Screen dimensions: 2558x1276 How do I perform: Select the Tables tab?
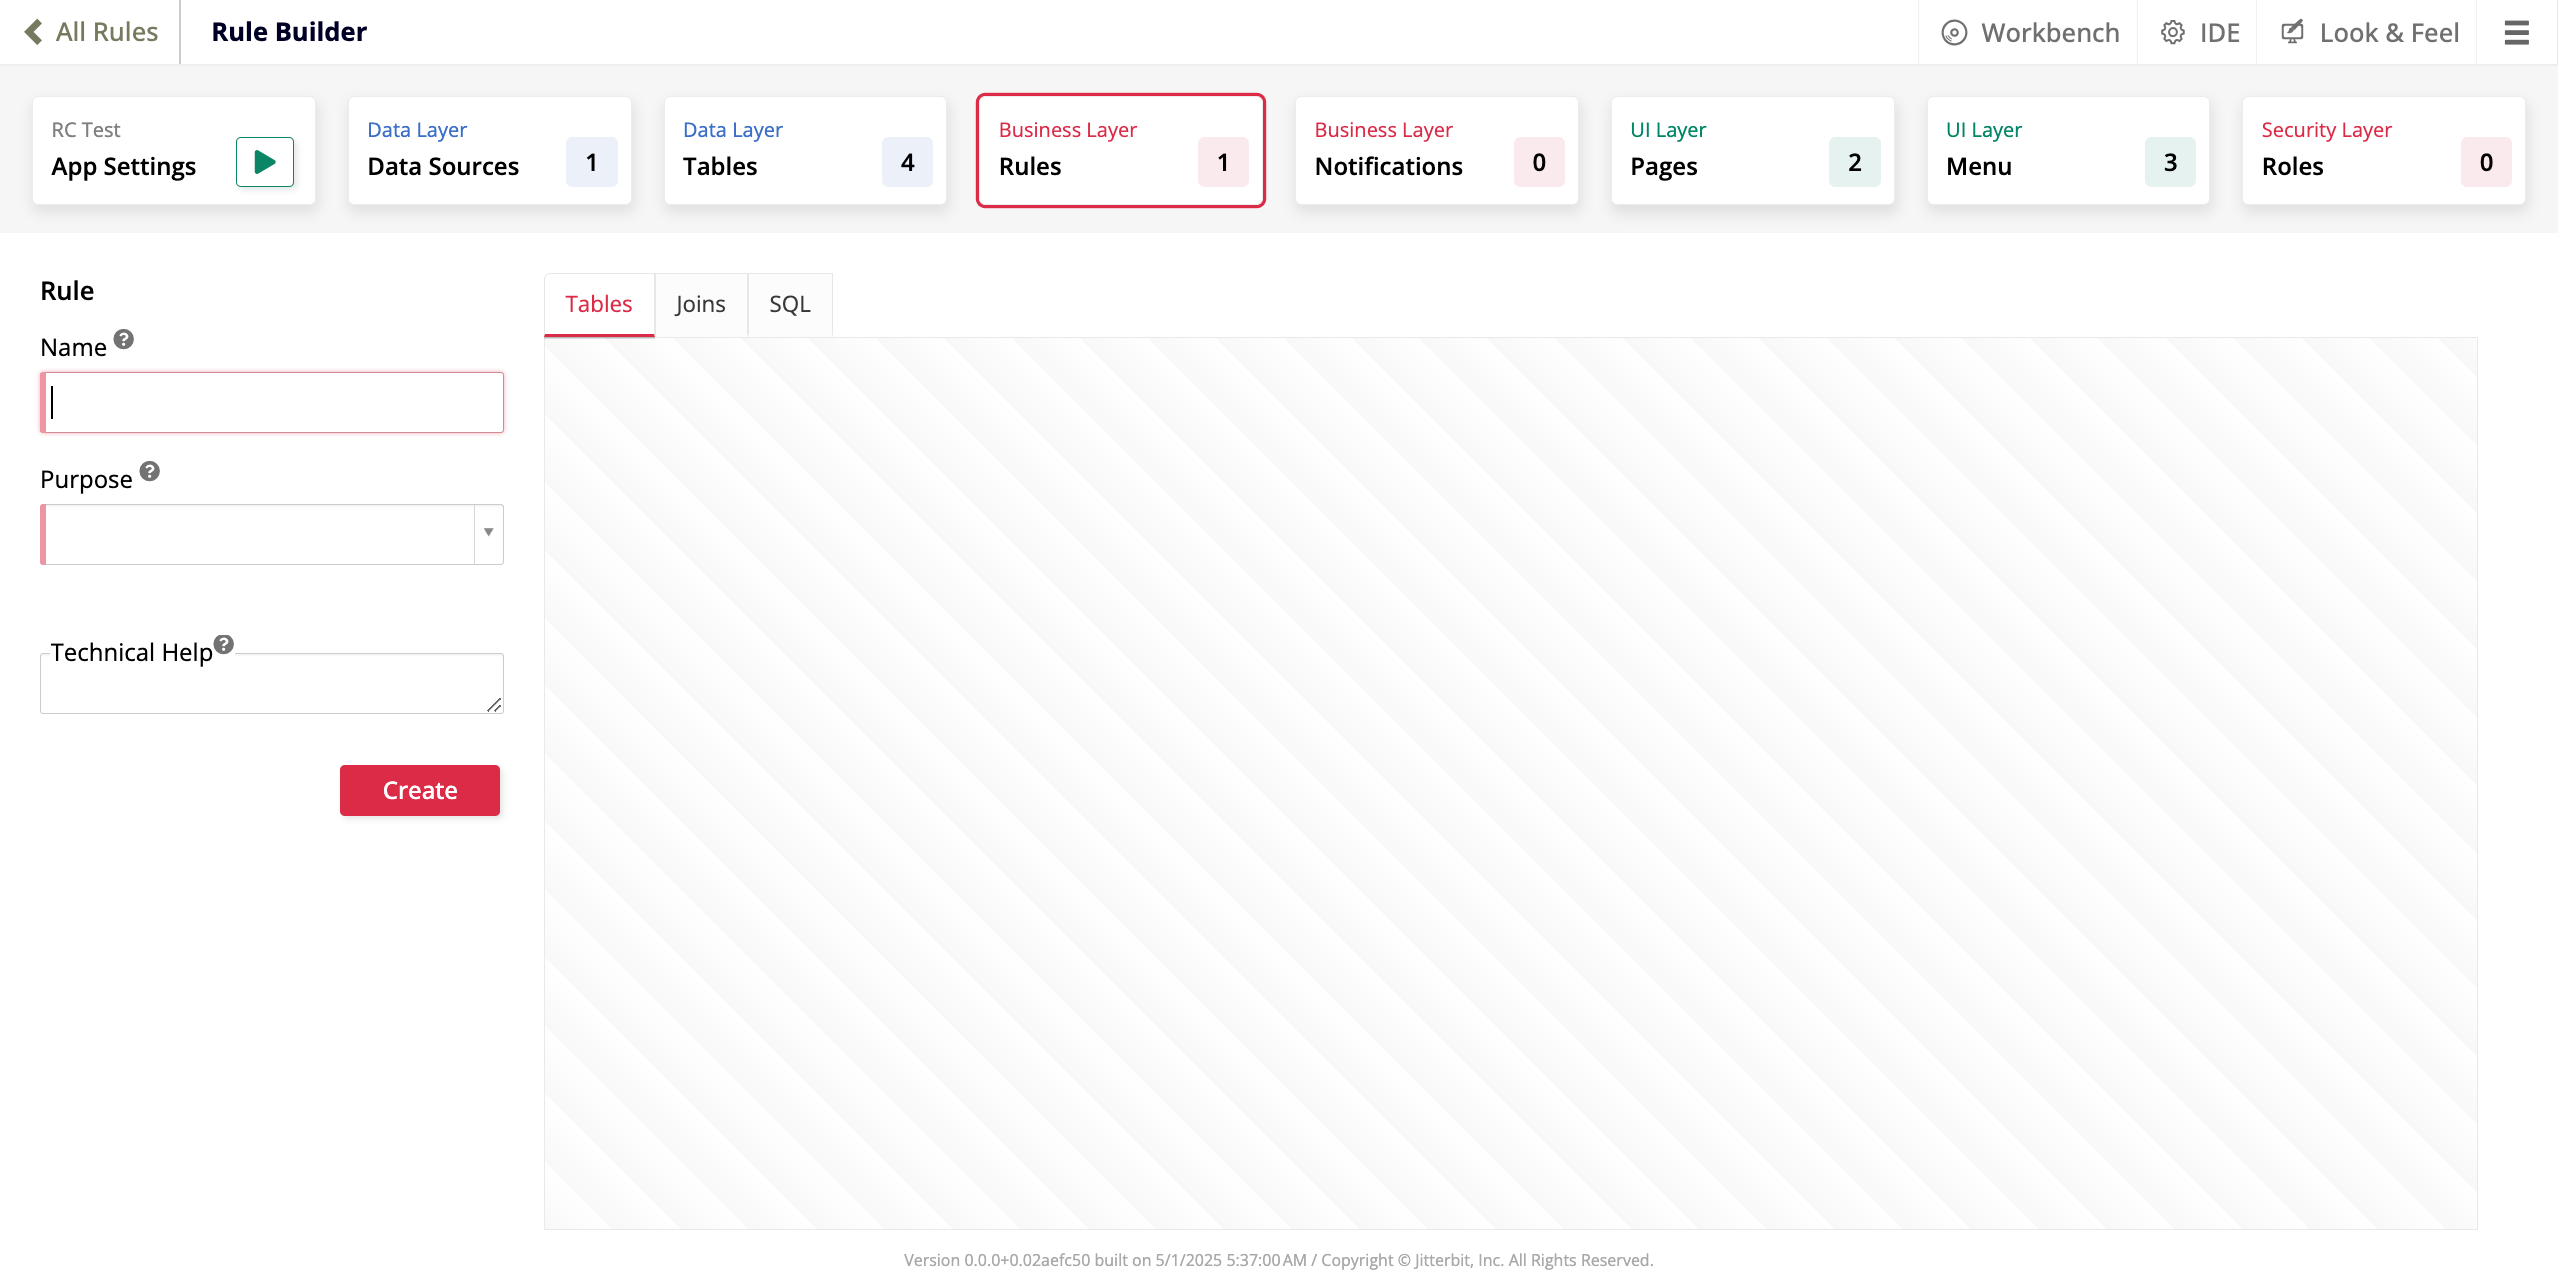tap(598, 304)
